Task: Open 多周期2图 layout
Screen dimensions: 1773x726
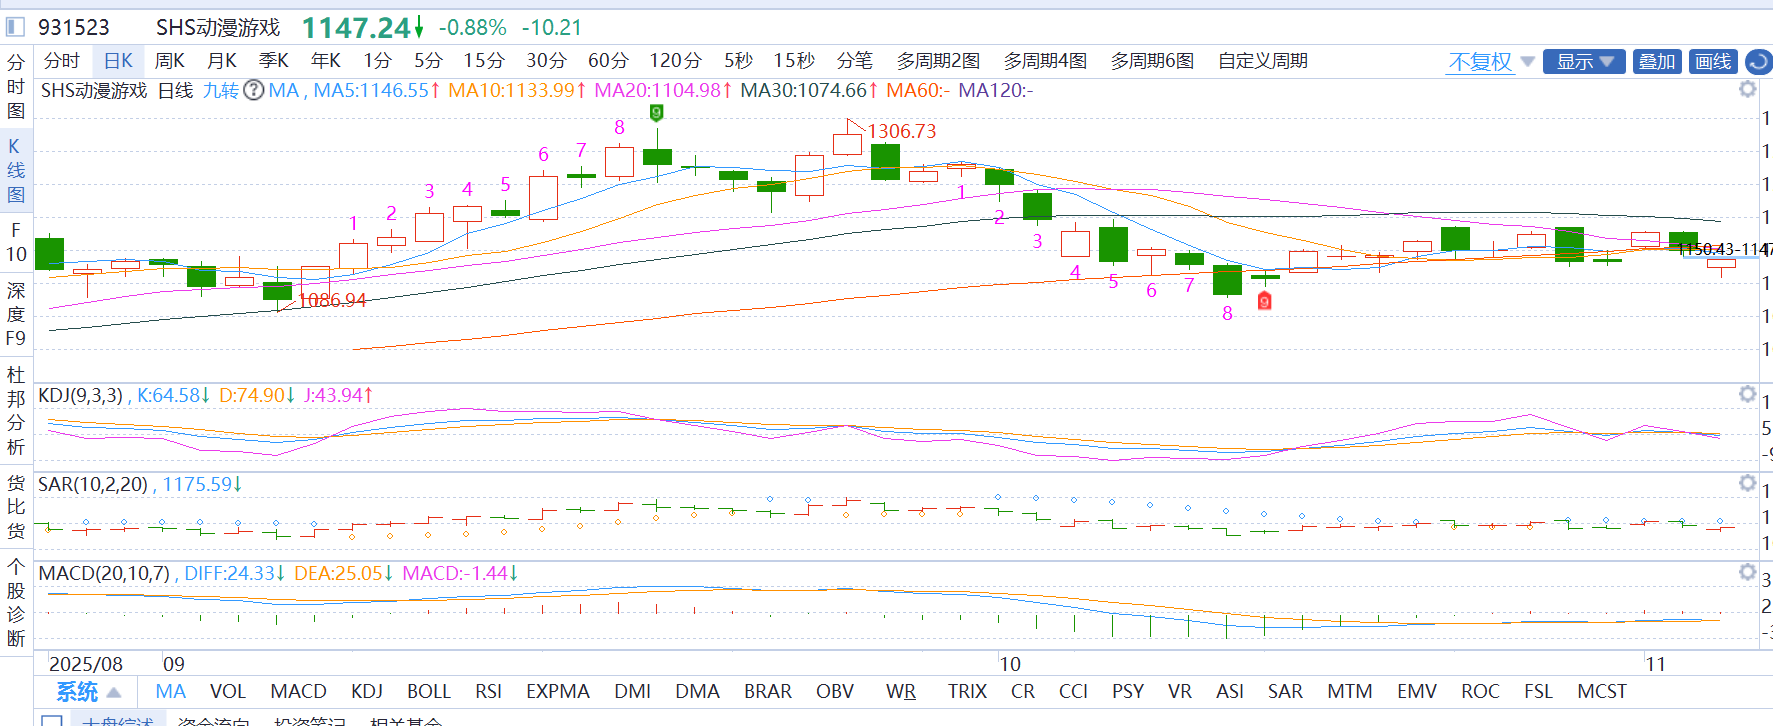Action: 938,61
